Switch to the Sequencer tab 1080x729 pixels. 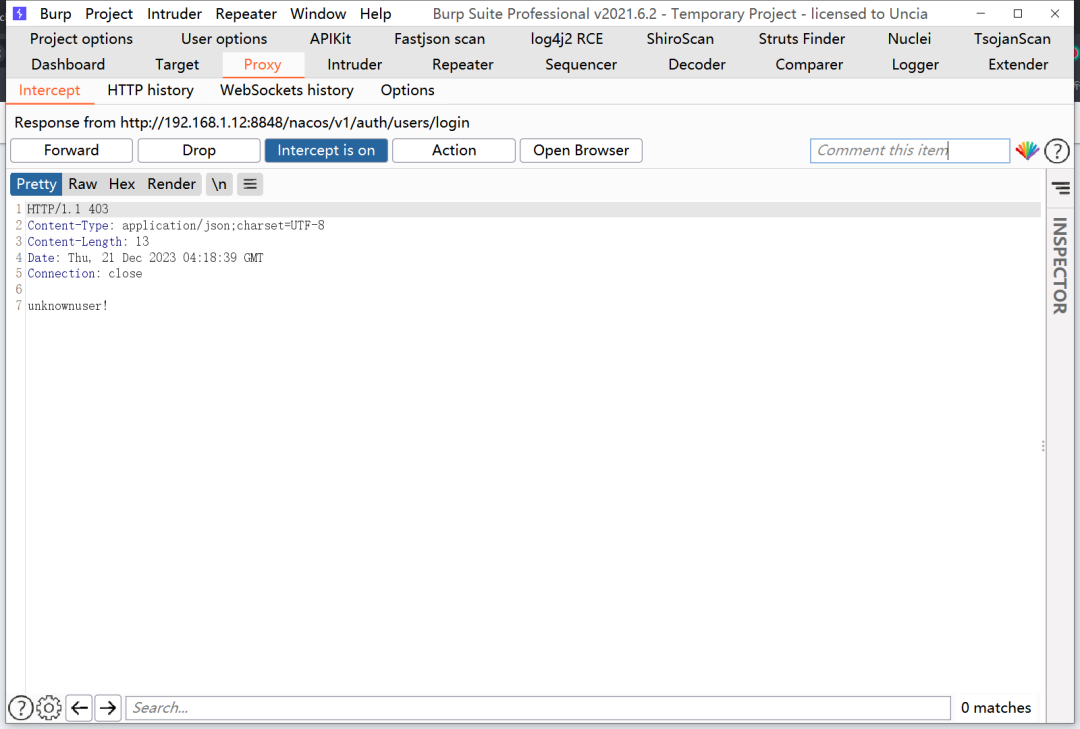[x=581, y=65]
